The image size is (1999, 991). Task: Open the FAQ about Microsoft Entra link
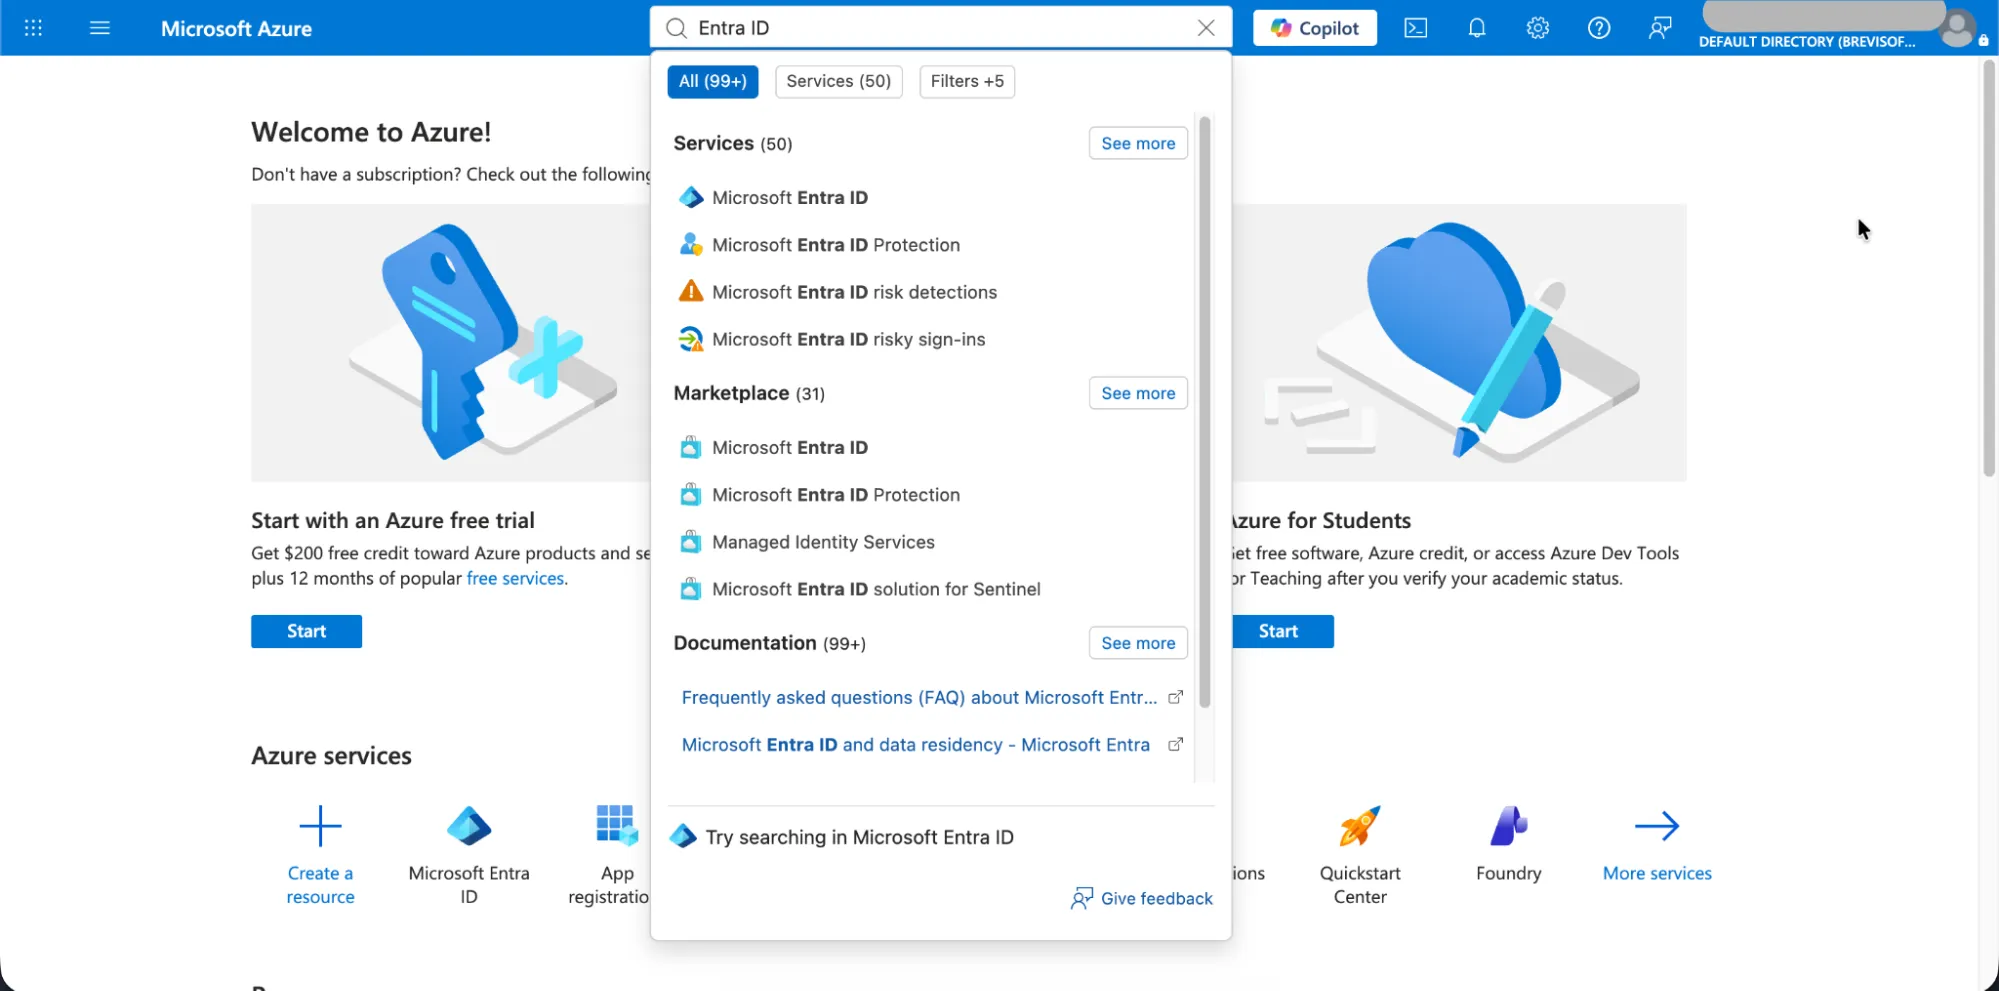(919, 697)
